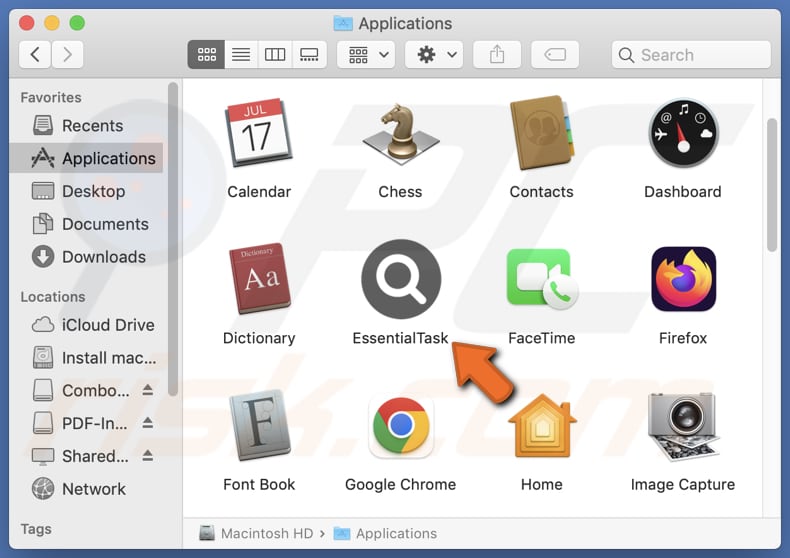Click the Image Capture label text
The height and width of the screenshot is (558, 790).
point(683,484)
